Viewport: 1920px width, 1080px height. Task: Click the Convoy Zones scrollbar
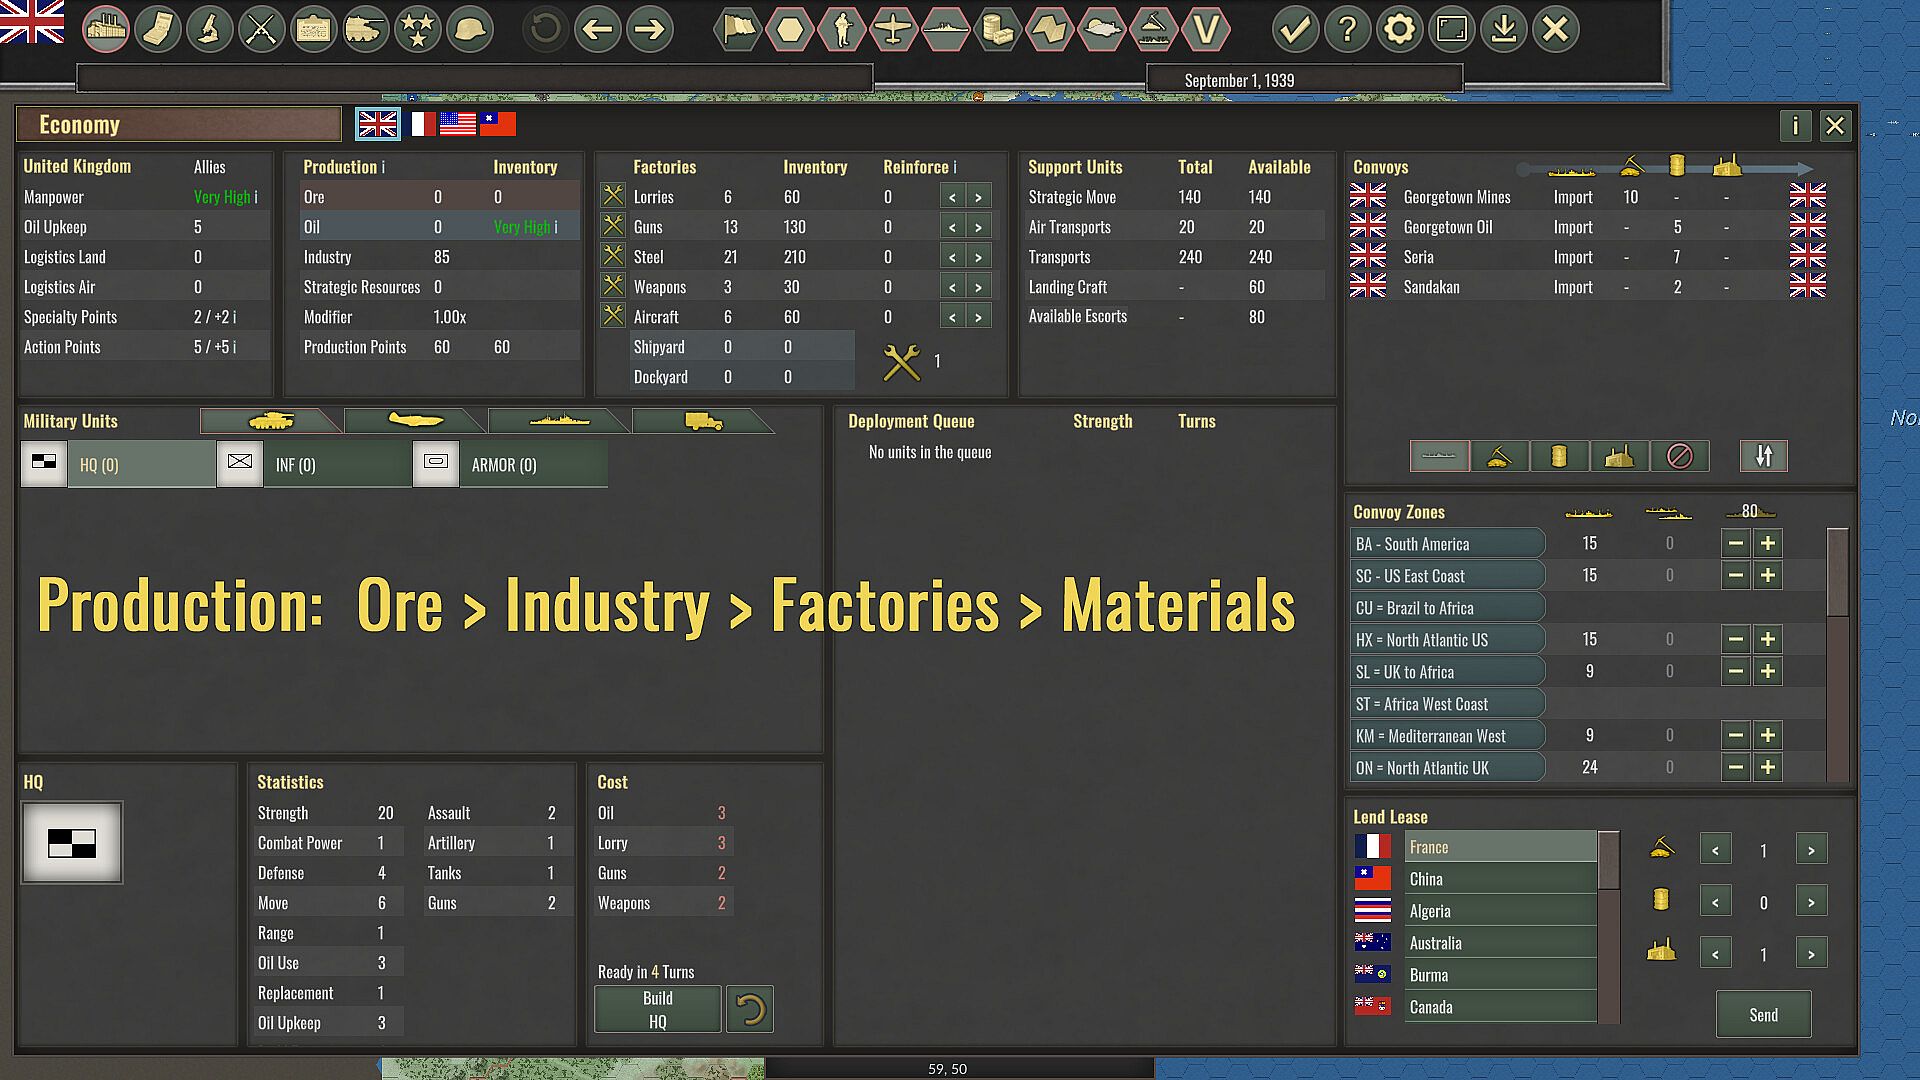click(1837, 573)
